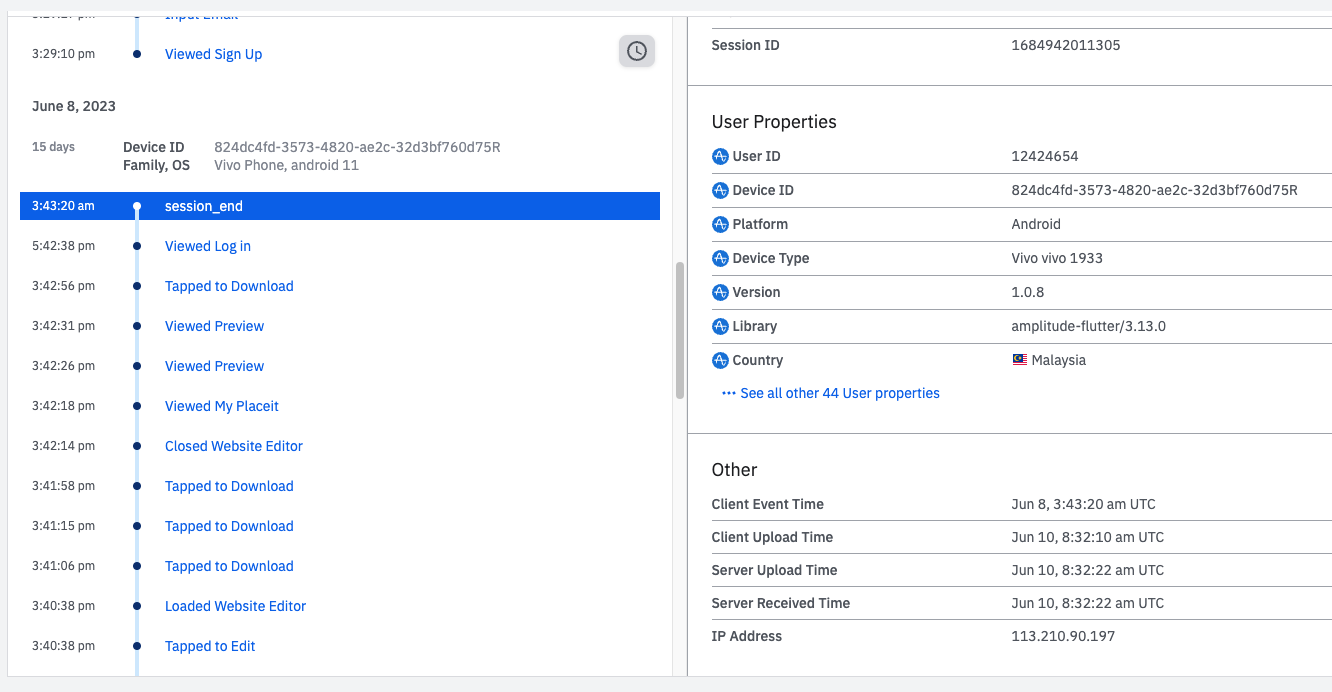
Task: Select the Closed Website Editor event
Action: click(x=234, y=446)
